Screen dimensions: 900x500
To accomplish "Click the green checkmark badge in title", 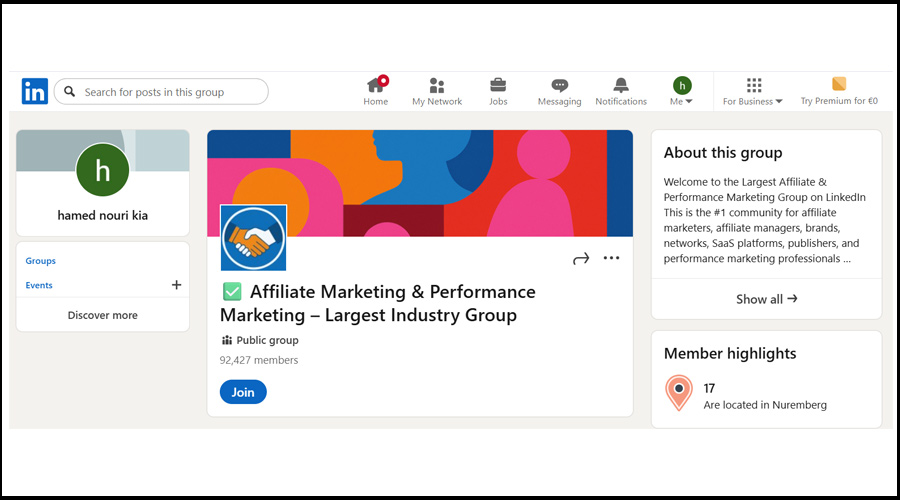I will (232, 292).
